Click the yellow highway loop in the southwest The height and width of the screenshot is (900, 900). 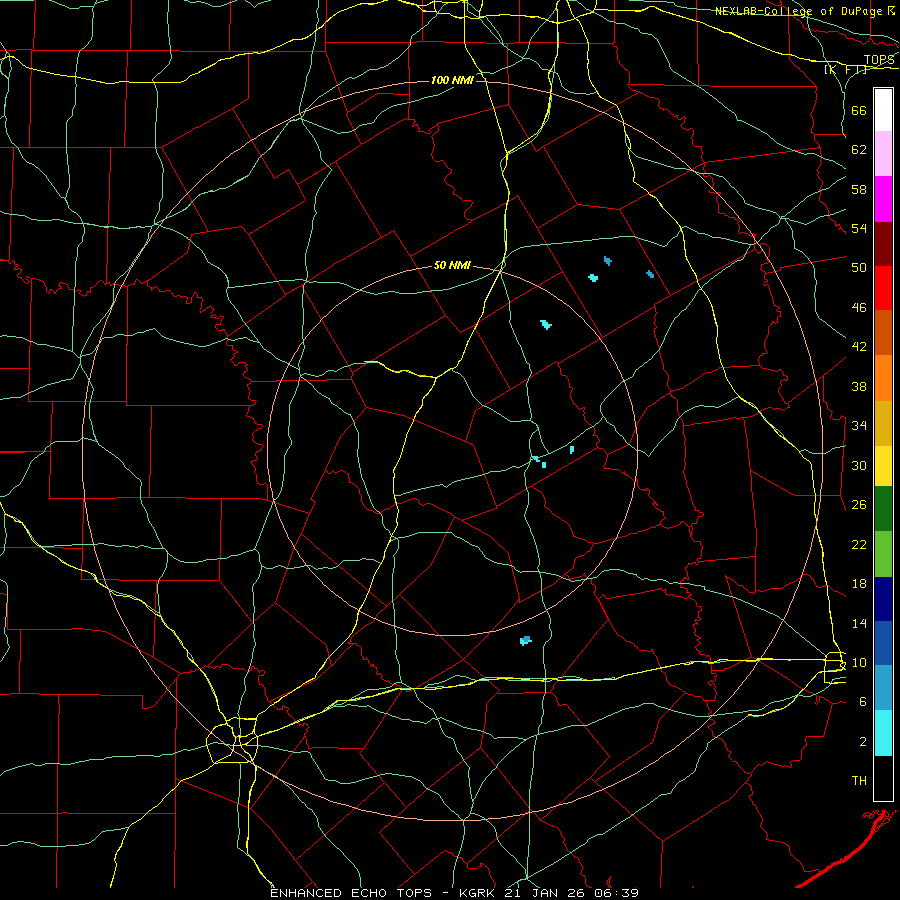[232, 740]
